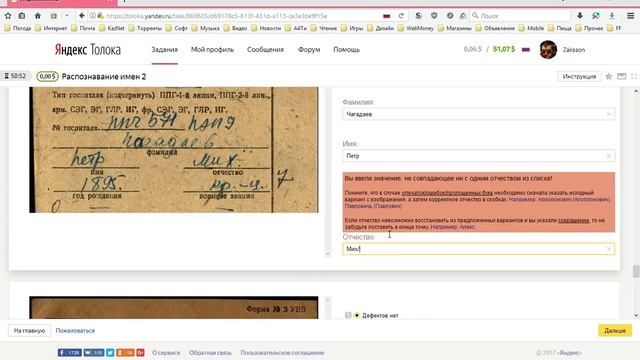Clear the Имя field with X icon

tap(609, 156)
